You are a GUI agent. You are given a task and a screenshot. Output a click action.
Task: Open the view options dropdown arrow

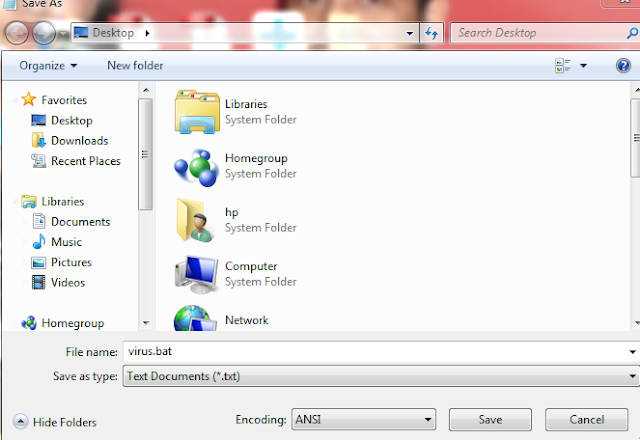[584, 66]
